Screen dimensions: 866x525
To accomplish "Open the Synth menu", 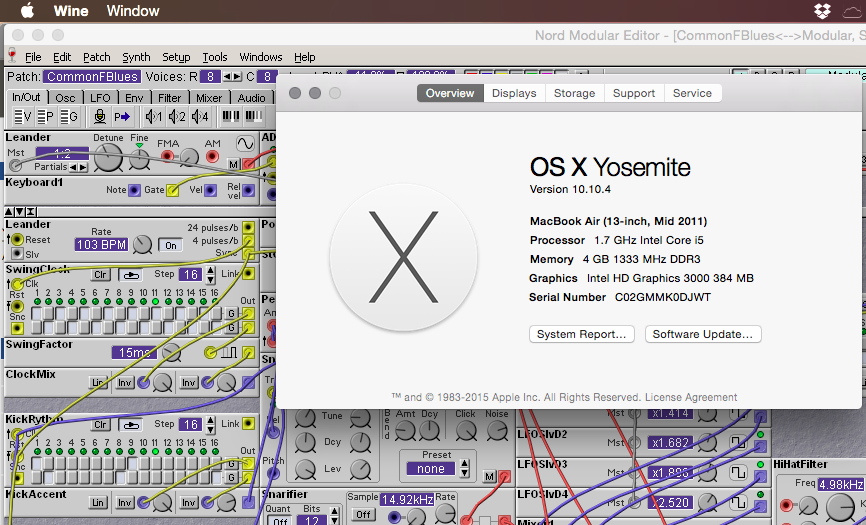I will point(136,57).
